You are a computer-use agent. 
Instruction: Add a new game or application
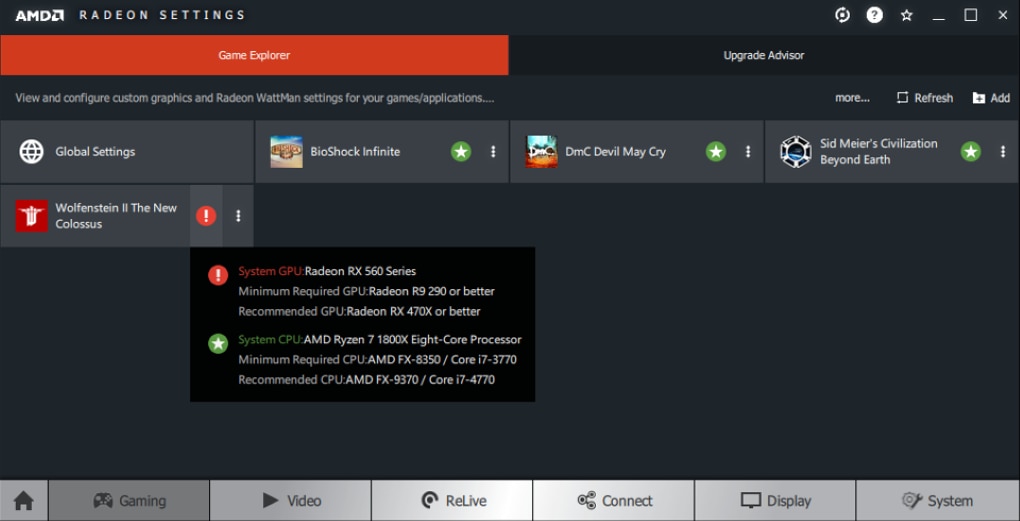991,98
